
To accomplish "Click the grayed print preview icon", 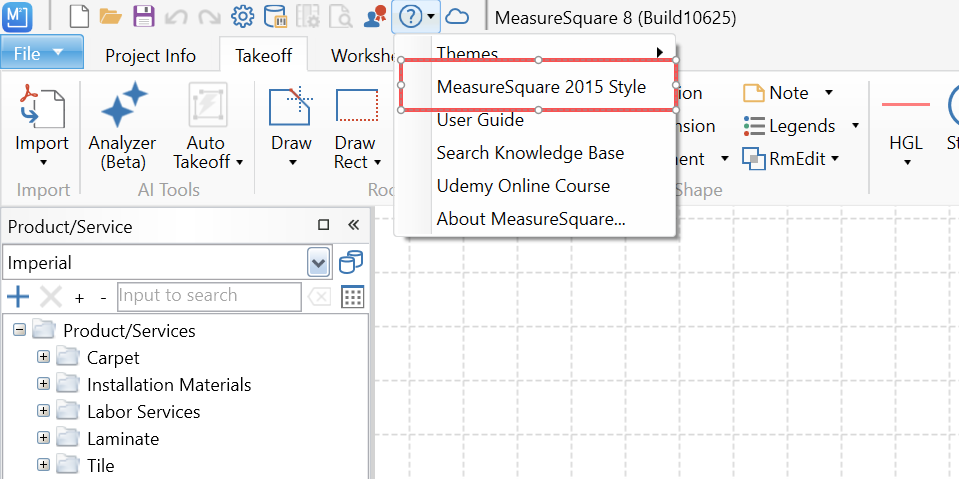I will [341, 17].
